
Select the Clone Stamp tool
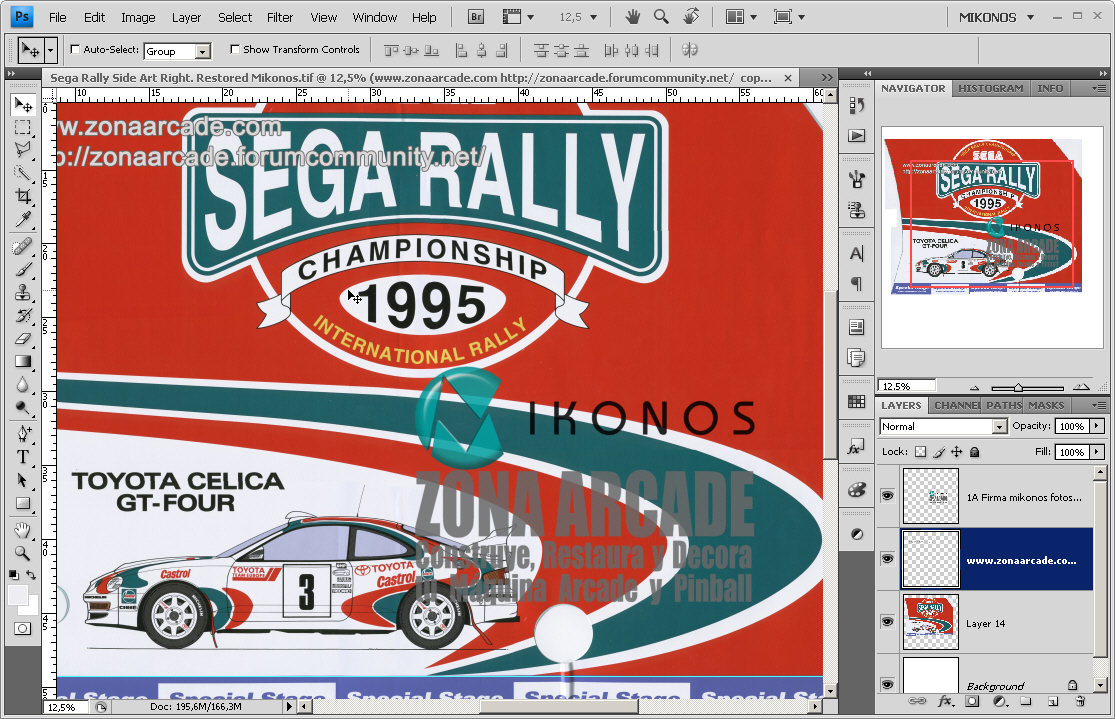coord(23,292)
